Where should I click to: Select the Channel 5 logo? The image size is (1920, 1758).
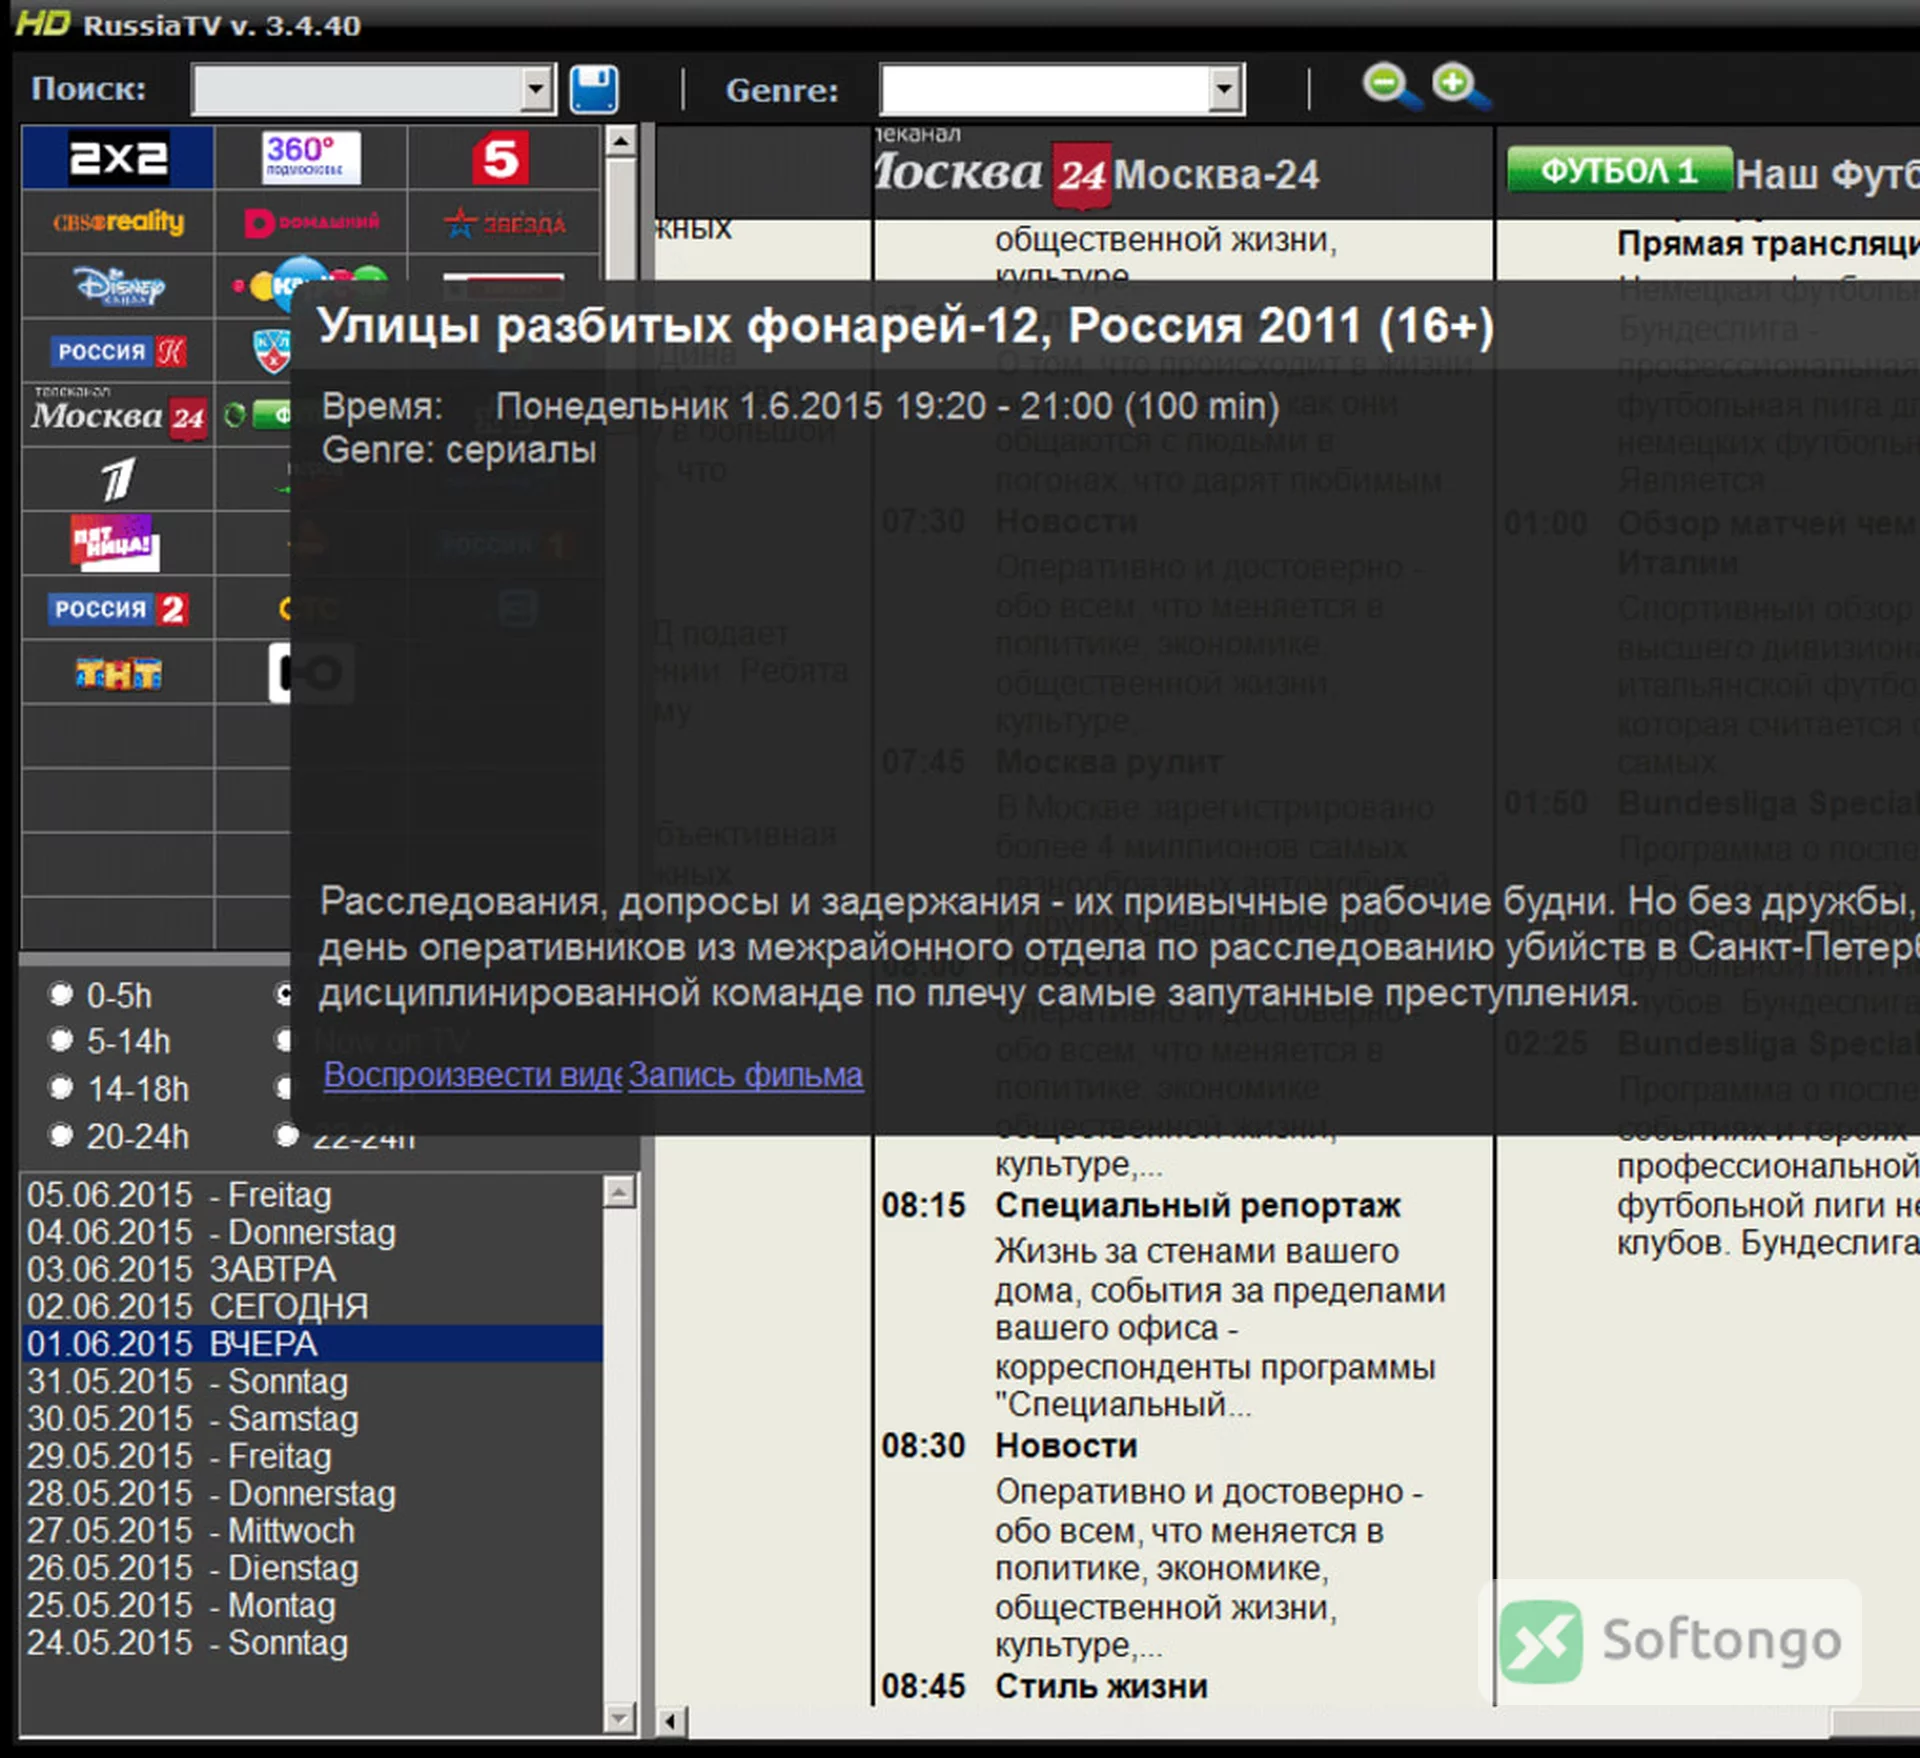(x=502, y=157)
